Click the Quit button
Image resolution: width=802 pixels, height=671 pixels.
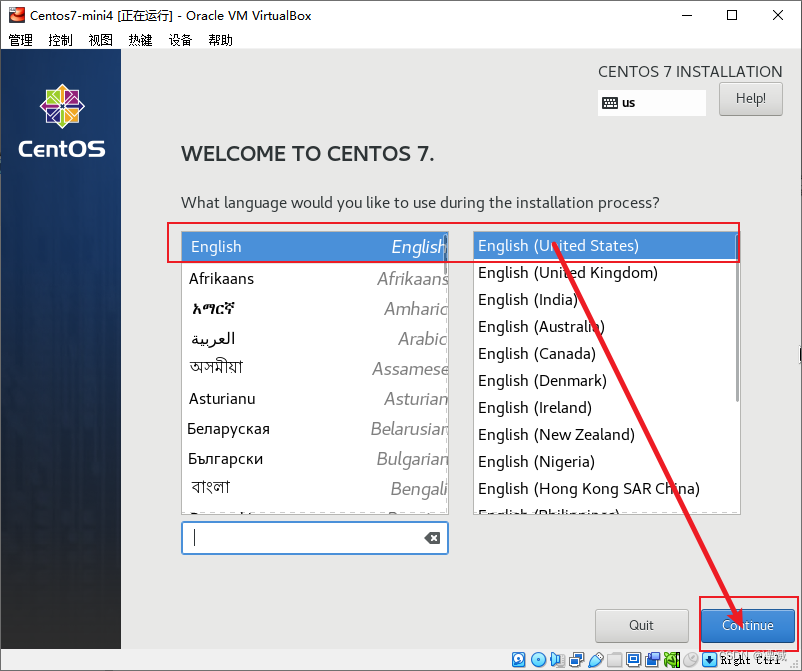click(x=641, y=625)
